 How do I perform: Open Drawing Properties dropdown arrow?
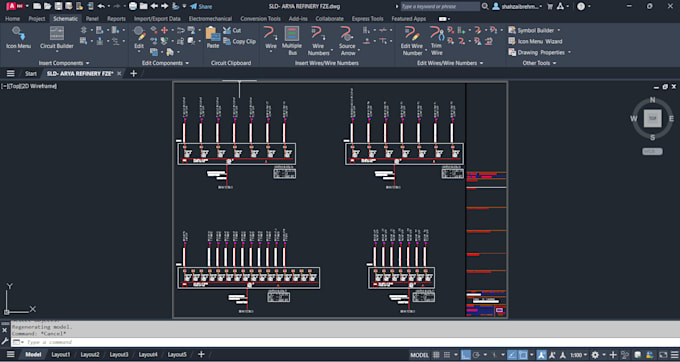pyautogui.click(x=569, y=52)
